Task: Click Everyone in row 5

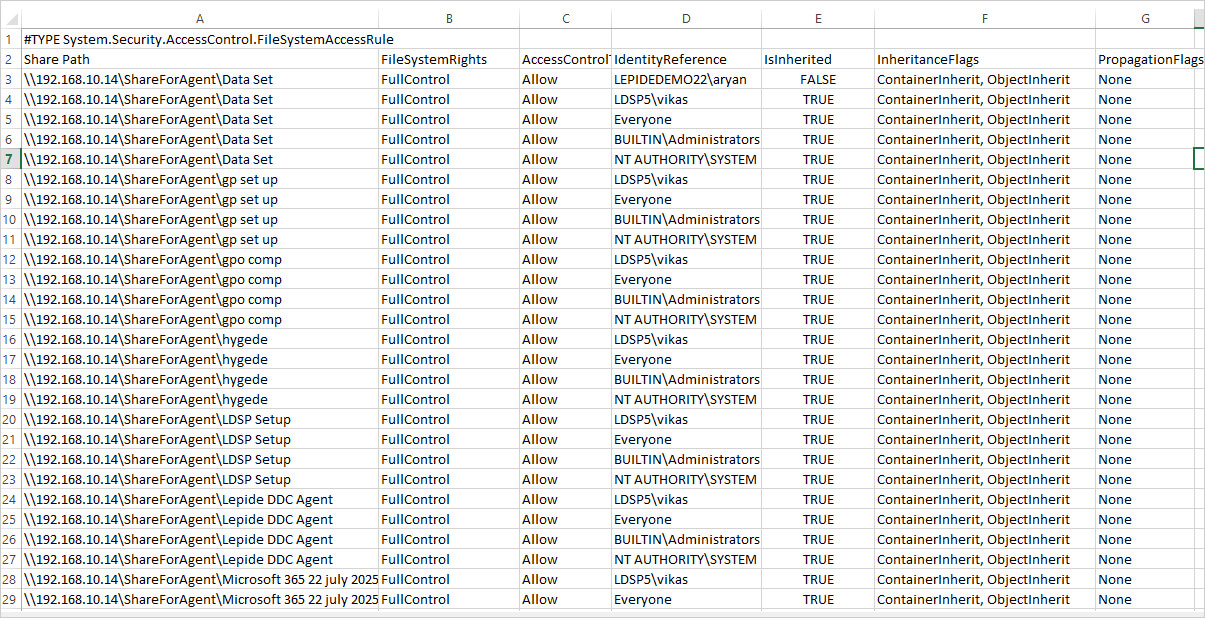Action: [686, 119]
